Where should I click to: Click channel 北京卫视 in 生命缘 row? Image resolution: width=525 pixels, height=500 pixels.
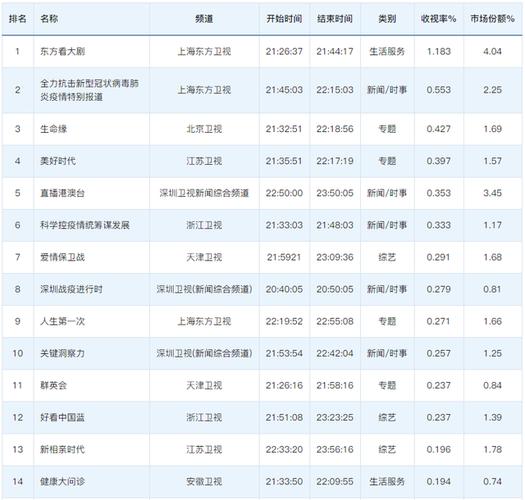tap(204, 129)
